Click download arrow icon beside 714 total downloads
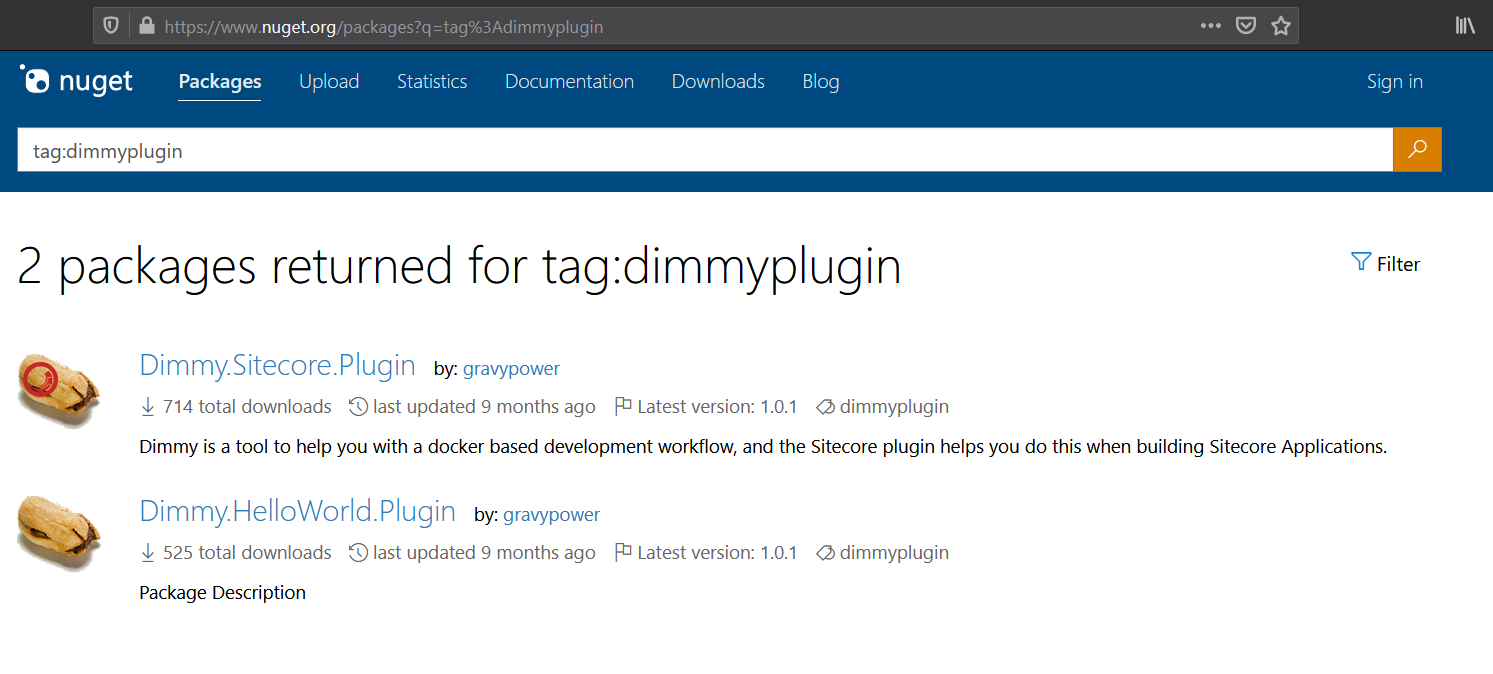 click(x=148, y=407)
